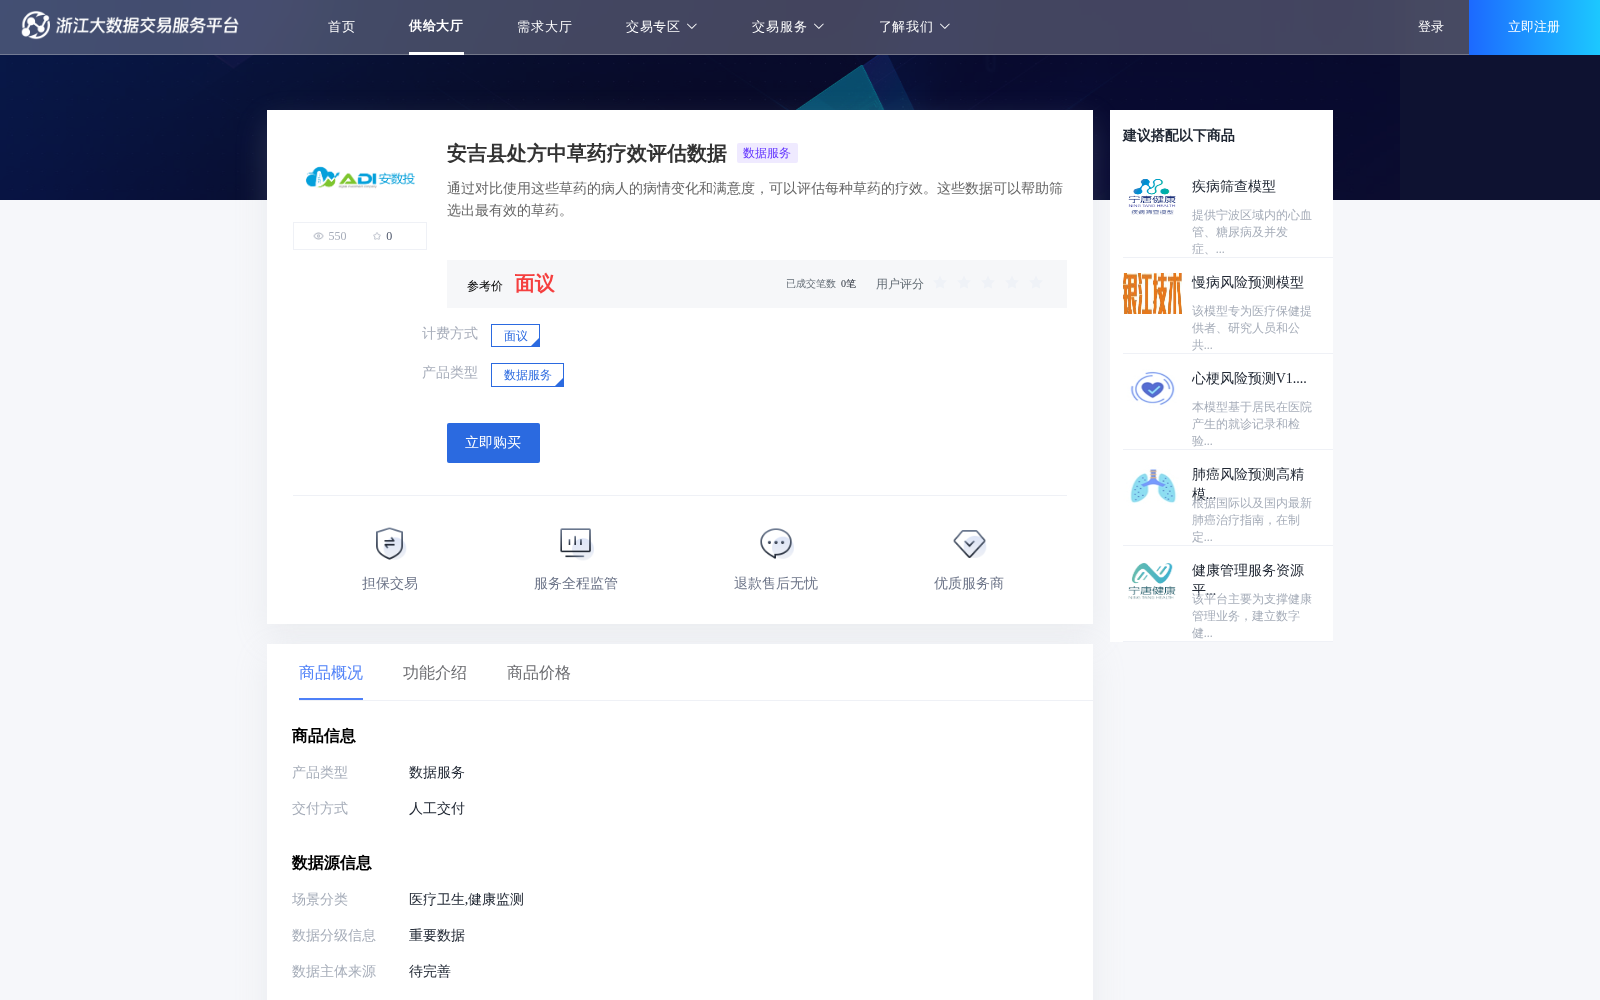The width and height of the screenshot is (1600, 1000).
Task: Click the 服务全程监管 monitor icon
Action: pos(576,543)
